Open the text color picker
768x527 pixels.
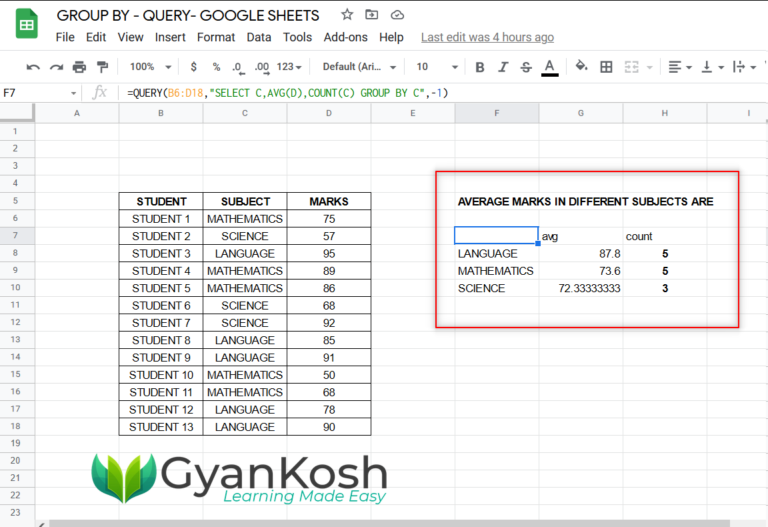point(550,67)
